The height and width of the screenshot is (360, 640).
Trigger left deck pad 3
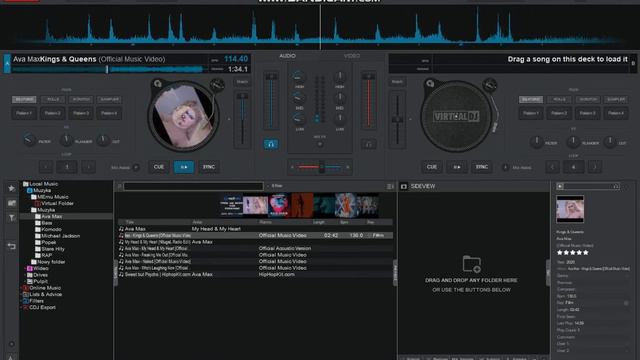coord(81,113)
